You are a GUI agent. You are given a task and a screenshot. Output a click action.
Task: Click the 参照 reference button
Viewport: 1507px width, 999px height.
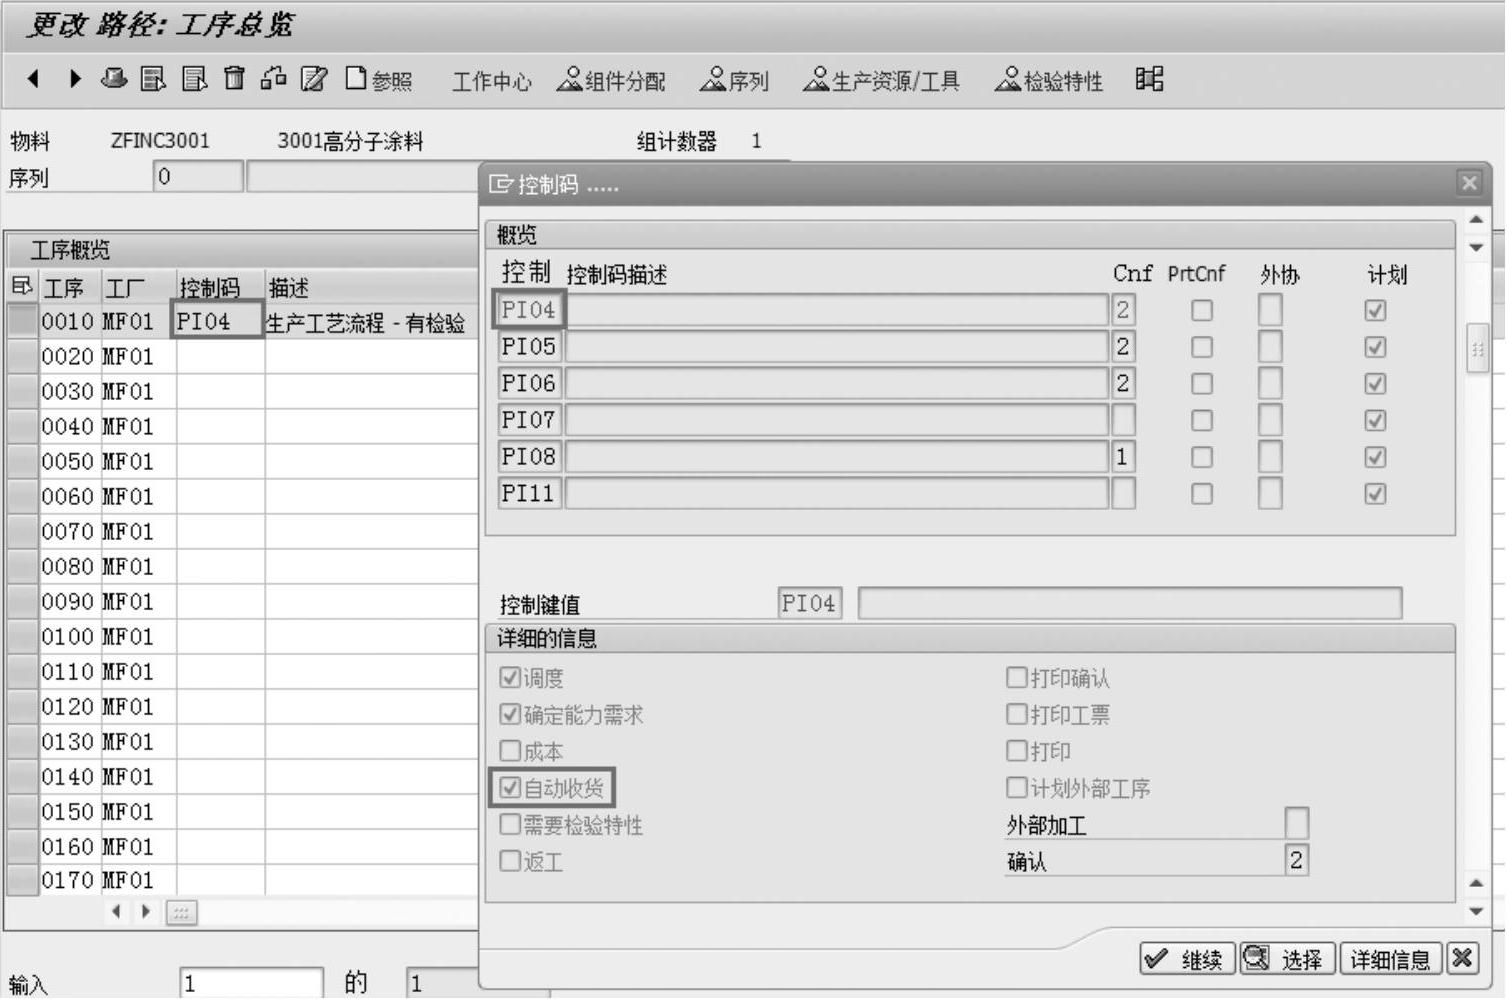[379, 79]
